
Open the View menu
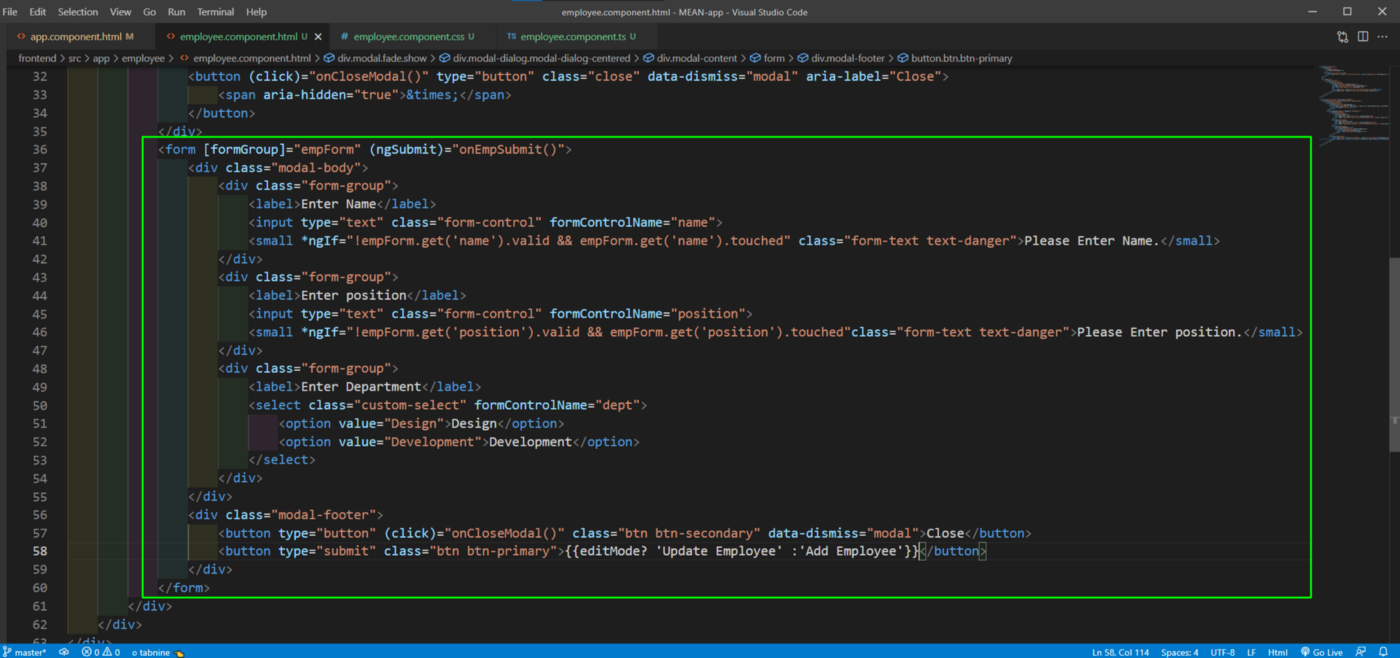click(120, 12)
